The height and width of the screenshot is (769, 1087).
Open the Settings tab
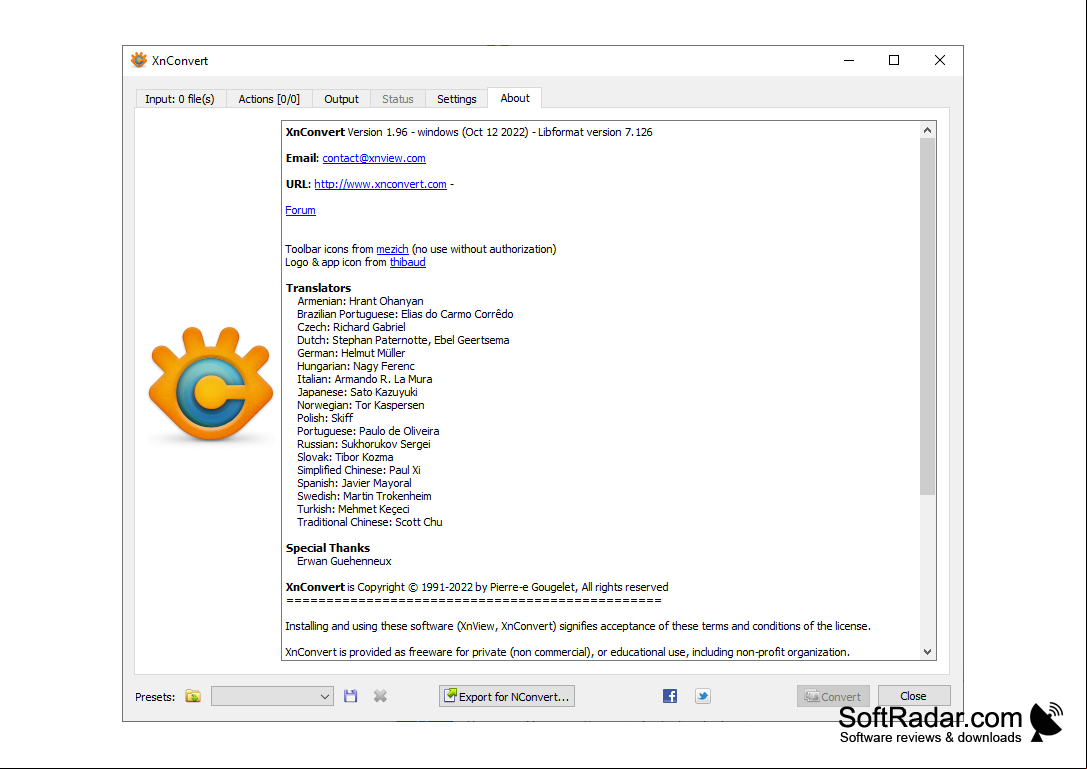tap(457, 99)
